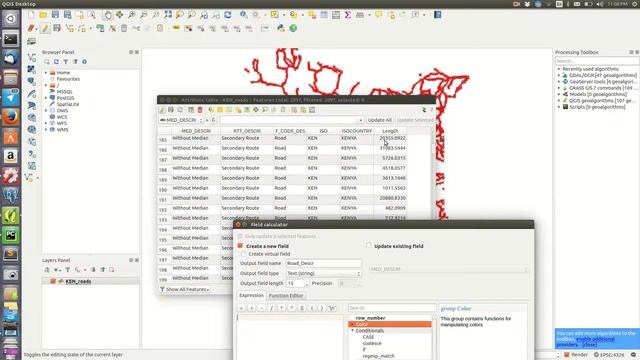Click the 'MED_DESCRI' column header
This screenshot has width=640, height=360.
196,131
